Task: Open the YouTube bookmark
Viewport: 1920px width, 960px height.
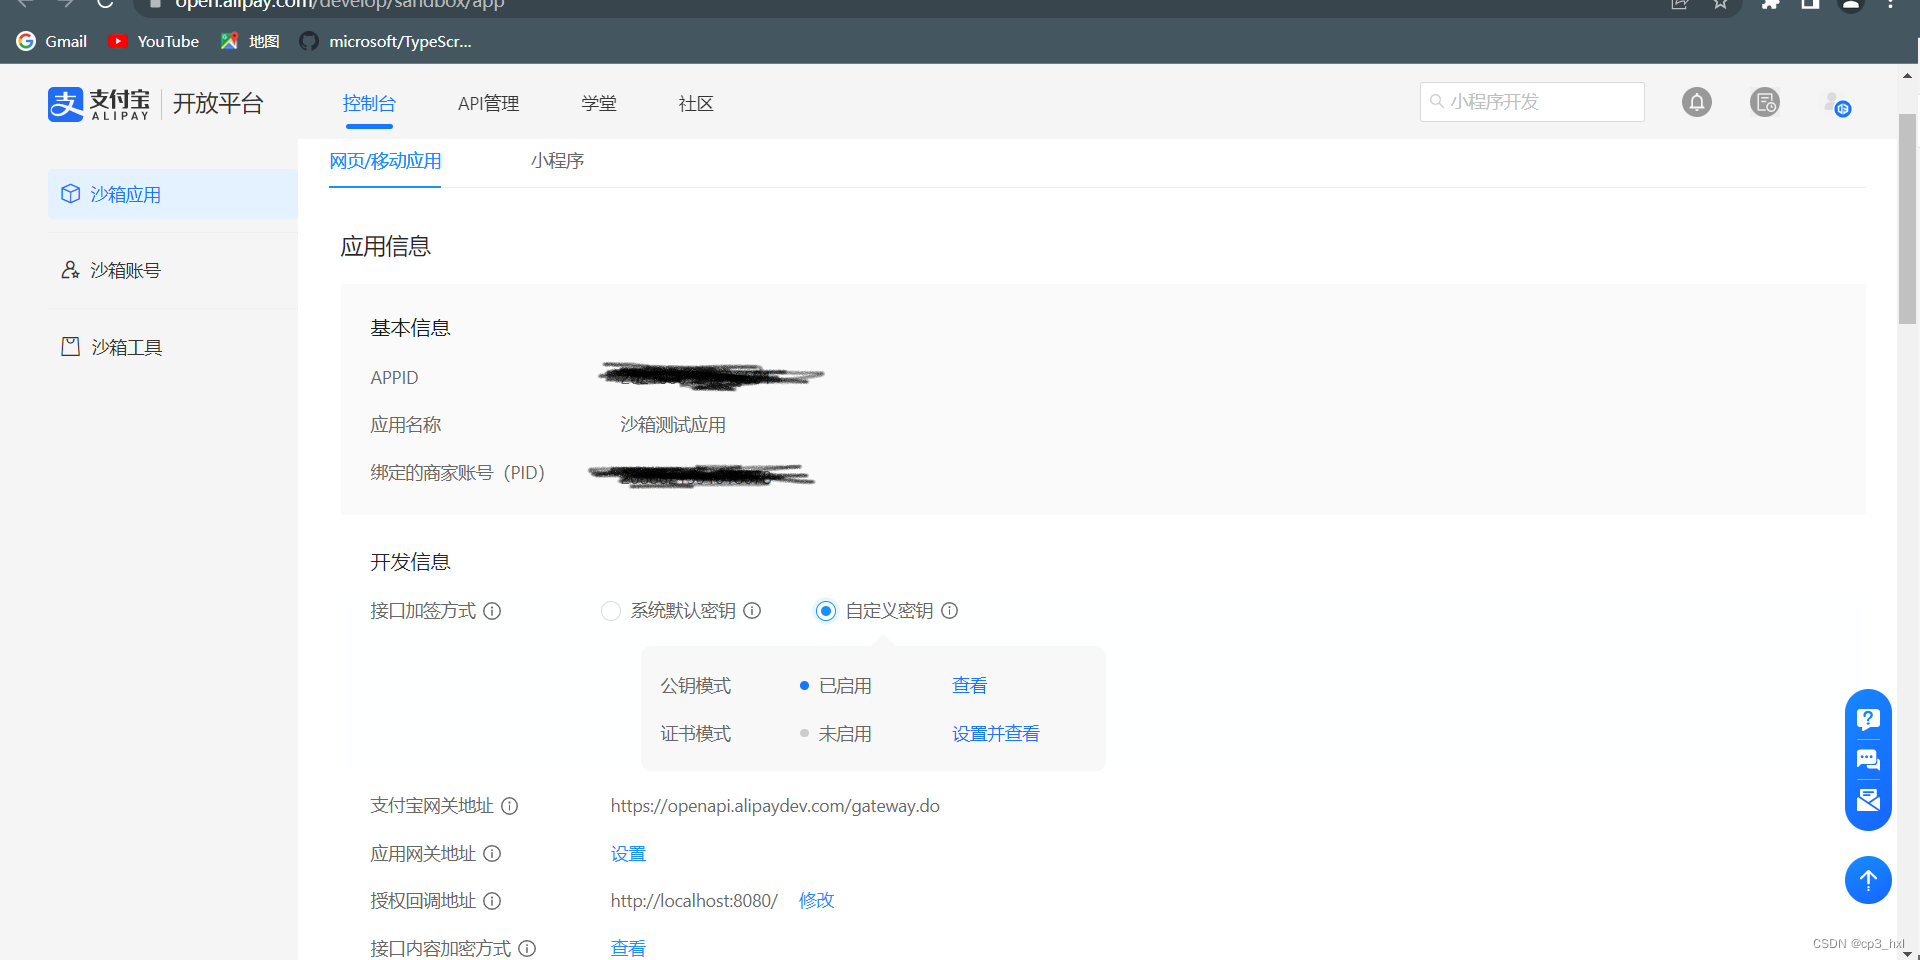Action: (154, 41)
